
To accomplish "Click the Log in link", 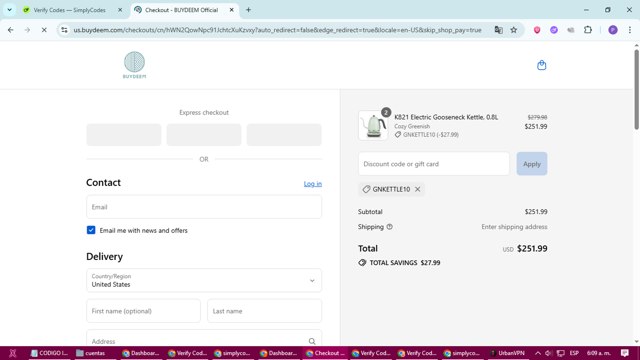I will coord(313,184).
